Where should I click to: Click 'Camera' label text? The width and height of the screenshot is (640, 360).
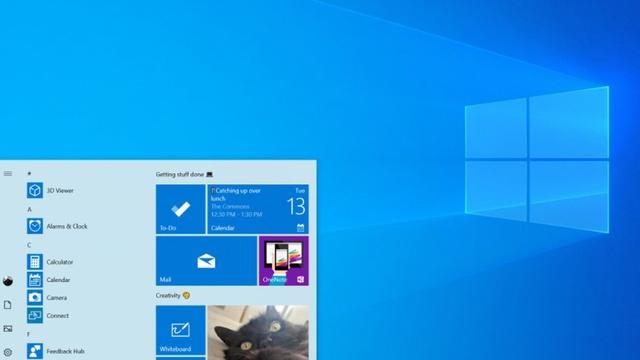[57, 298]
